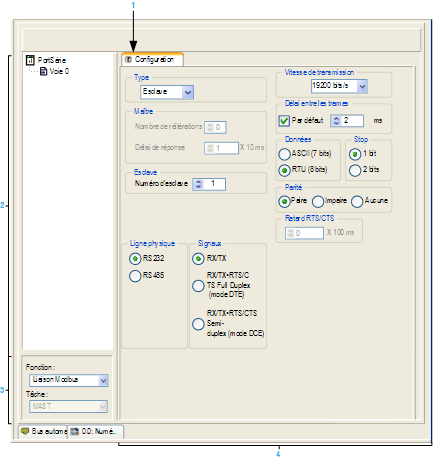Expand the Fonction dropdown Liaison Modbus
The height and width of the screenshot is (460, 433).
pyautogui.click(x=69, y=380)
